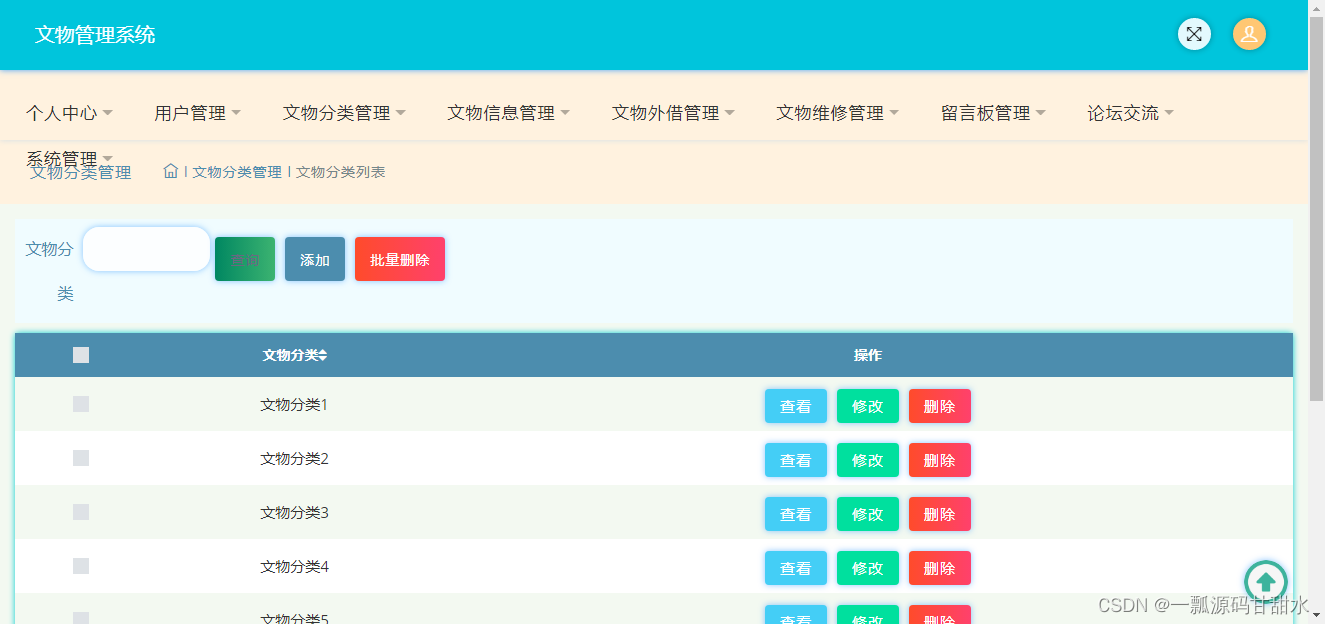Viewport: 1325px width, 624px height.
Task: Click 查看 for 文物分类1
Action: (x=796, y=406)
